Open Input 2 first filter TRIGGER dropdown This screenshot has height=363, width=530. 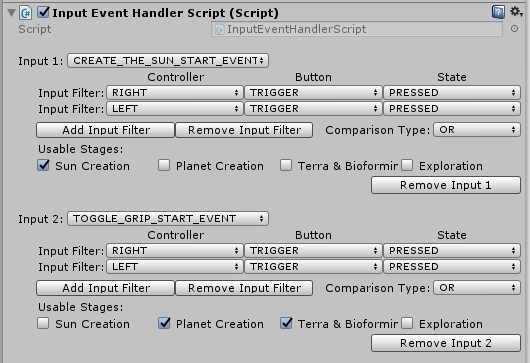point(313,250)
